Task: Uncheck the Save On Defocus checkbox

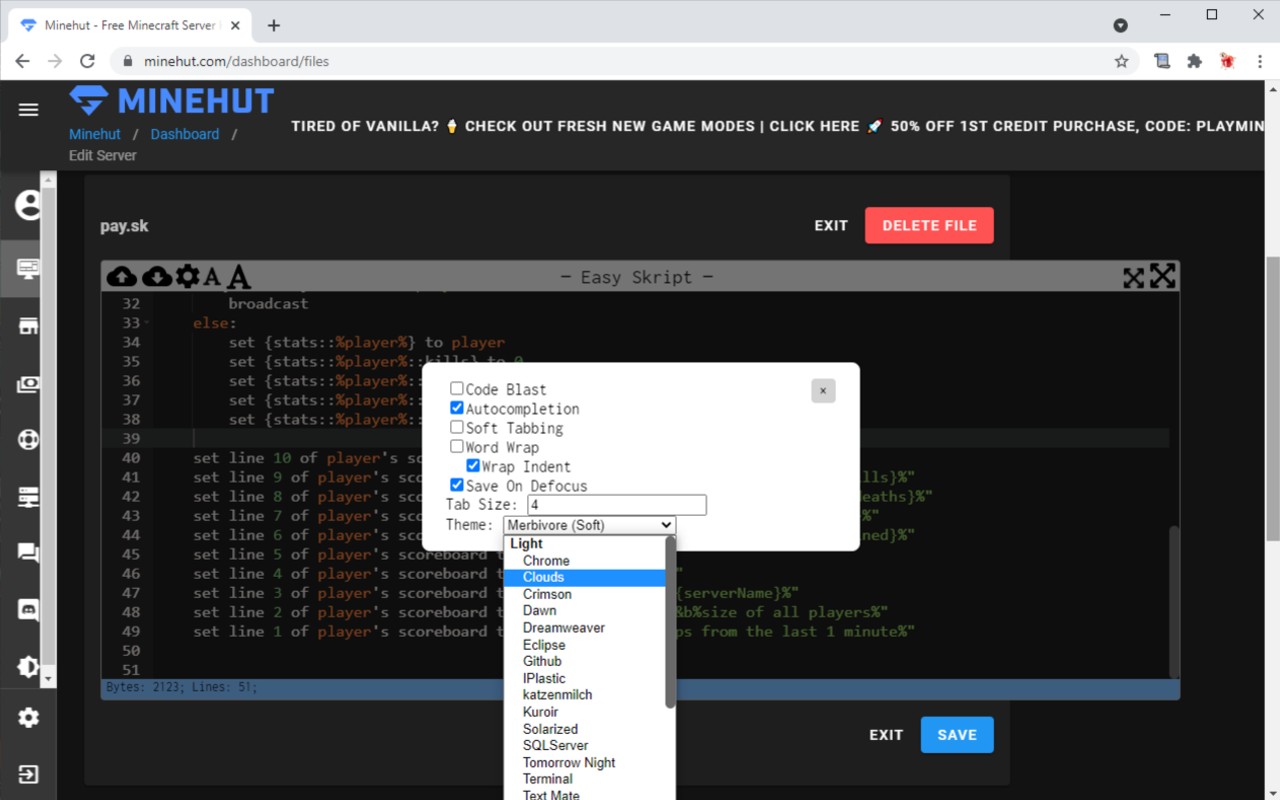Action: click(x=456, y=485)
